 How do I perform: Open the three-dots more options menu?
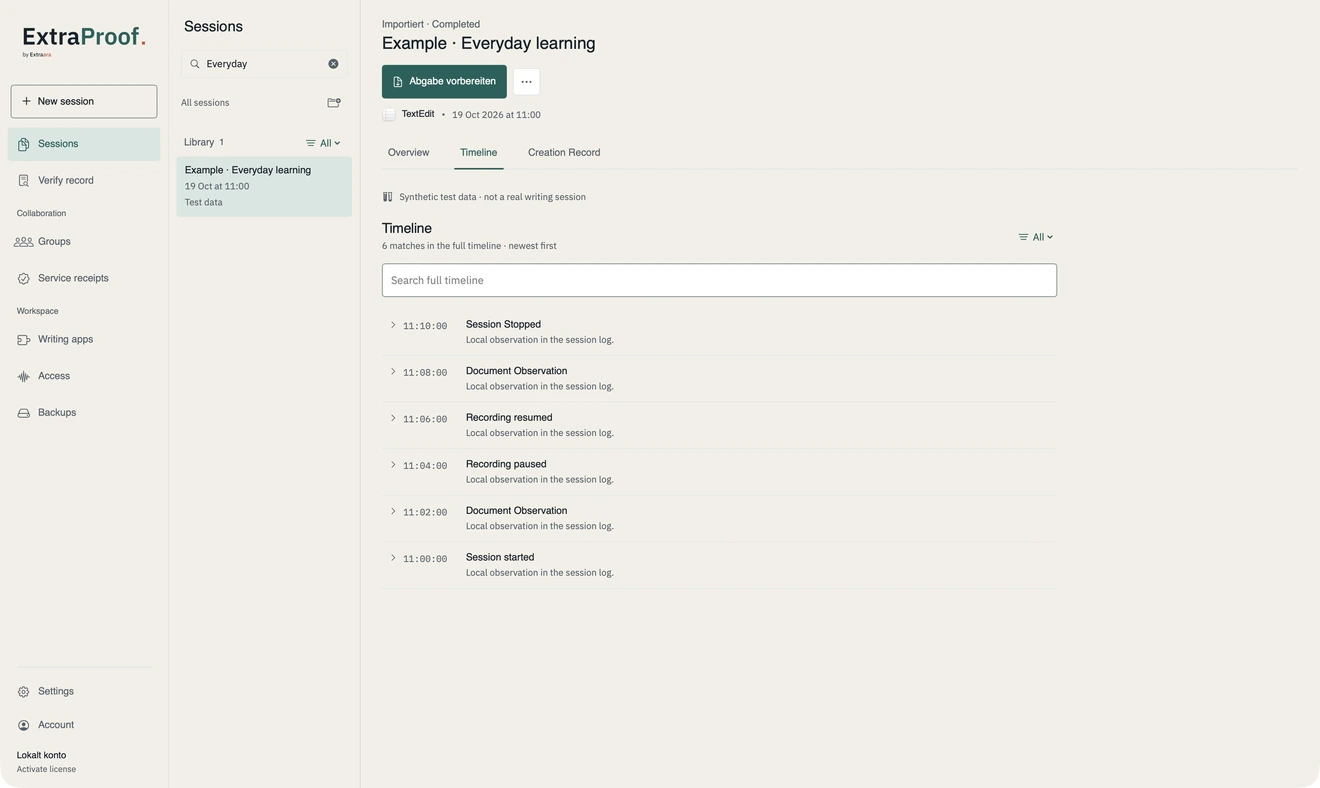[x=526, y=82]
